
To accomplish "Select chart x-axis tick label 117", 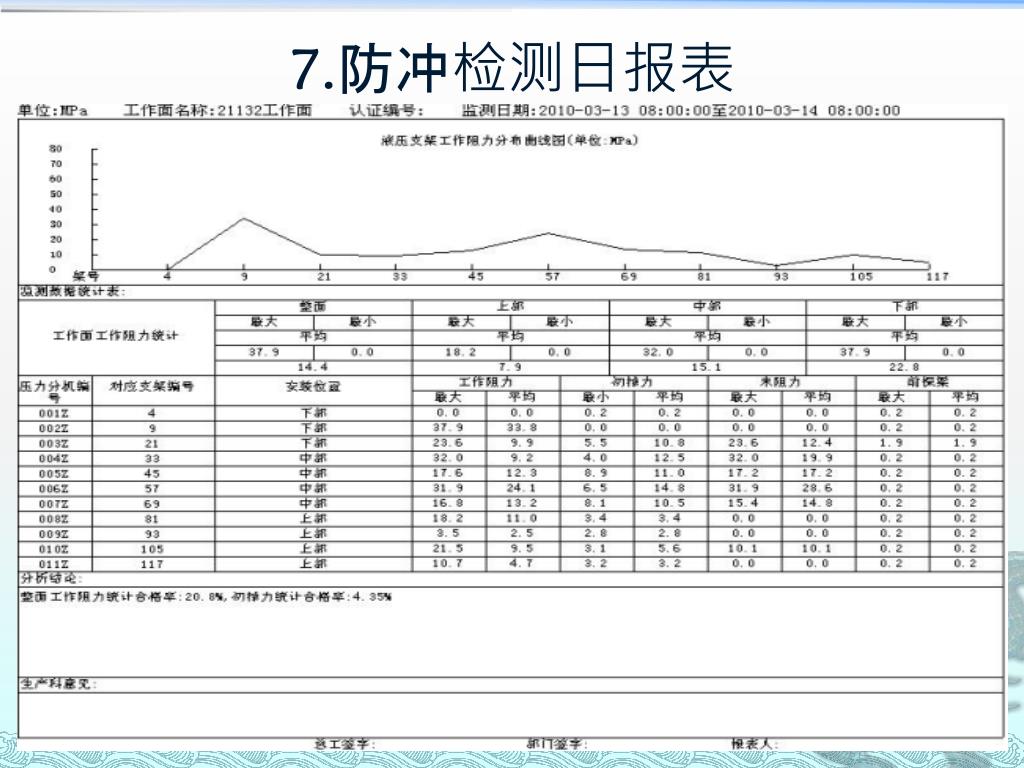I will pos(938,276).
